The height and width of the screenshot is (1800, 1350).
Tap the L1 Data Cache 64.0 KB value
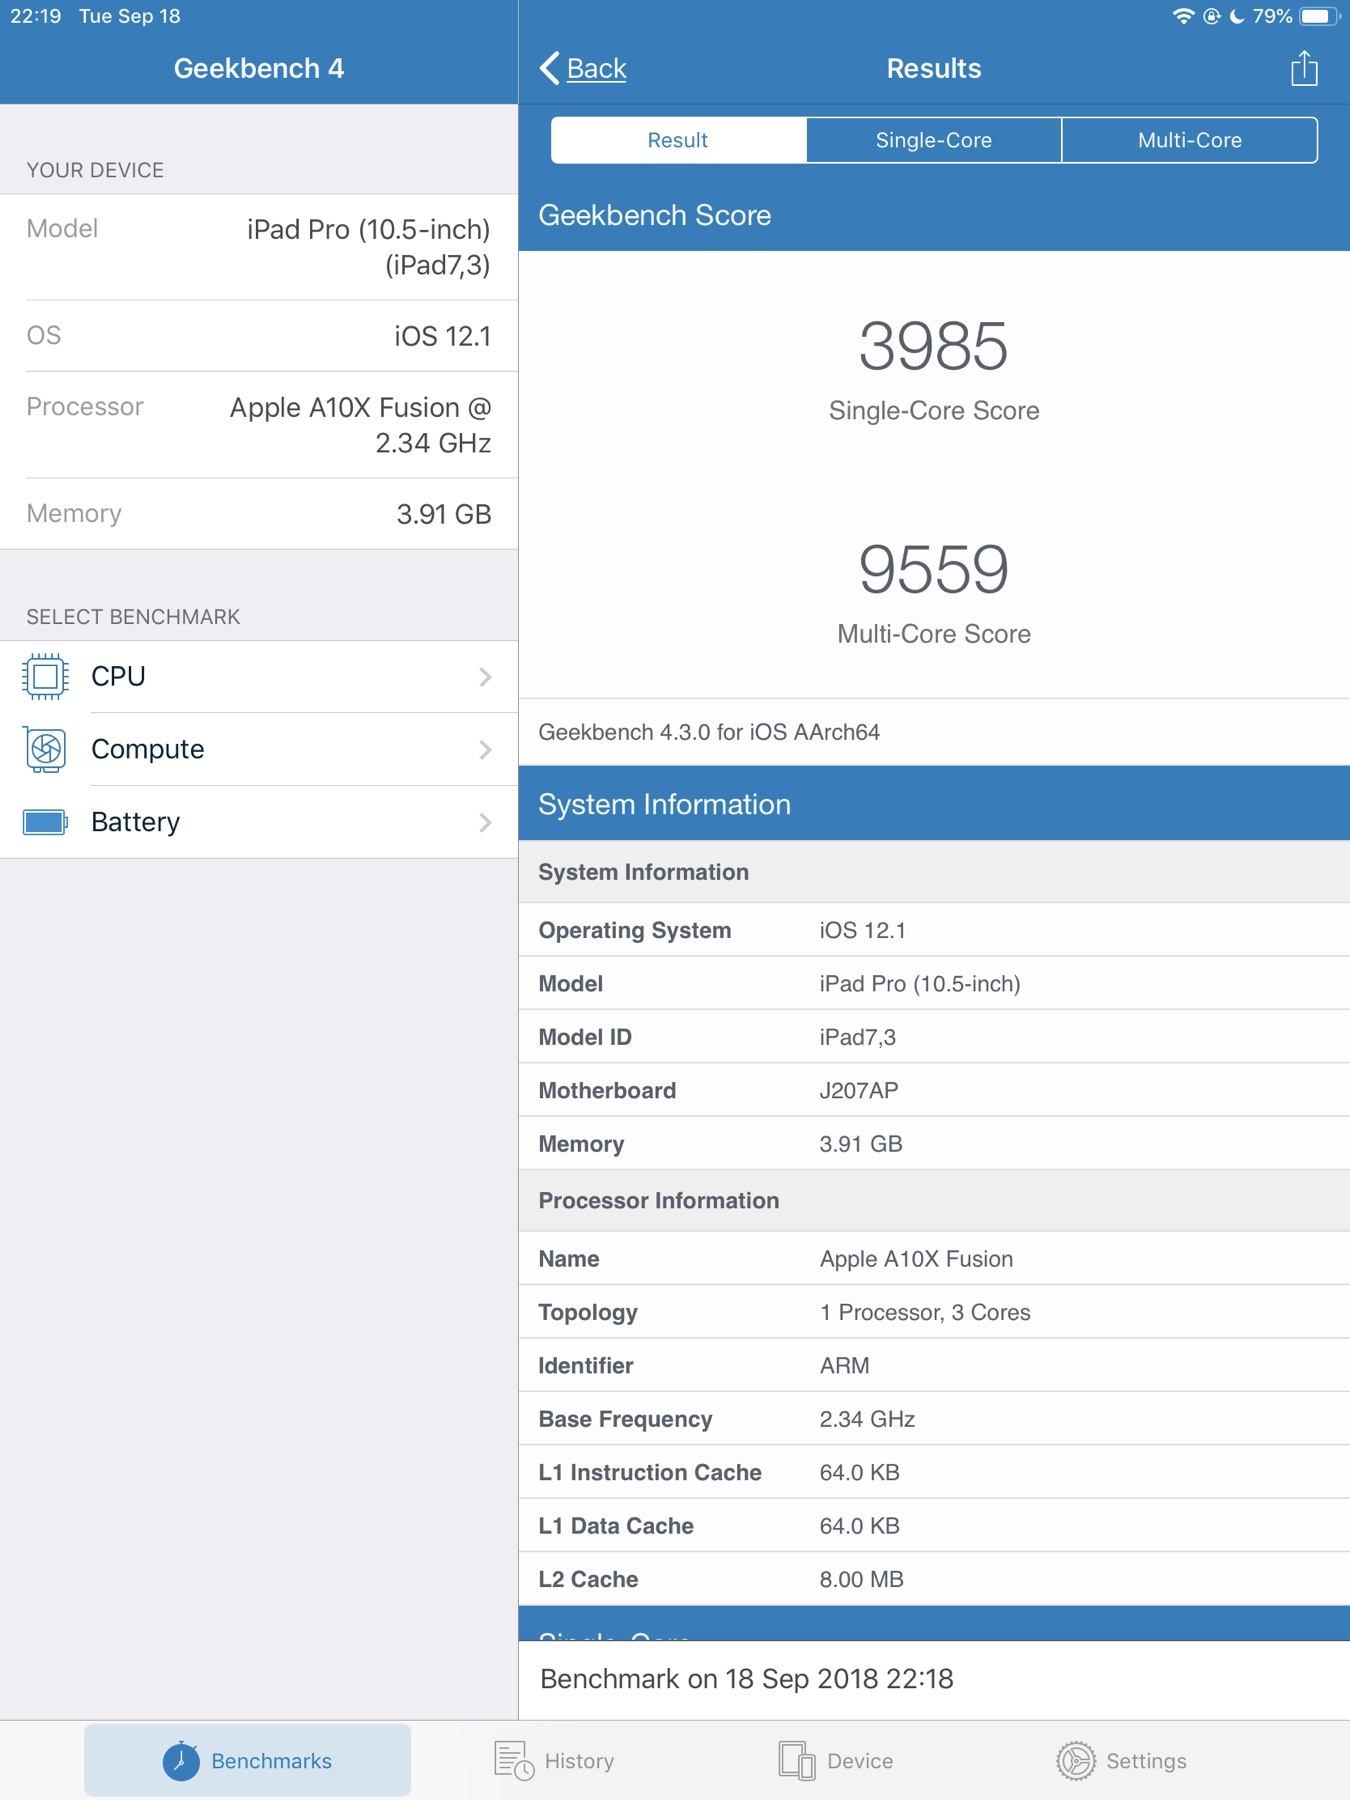(859, 1526)
